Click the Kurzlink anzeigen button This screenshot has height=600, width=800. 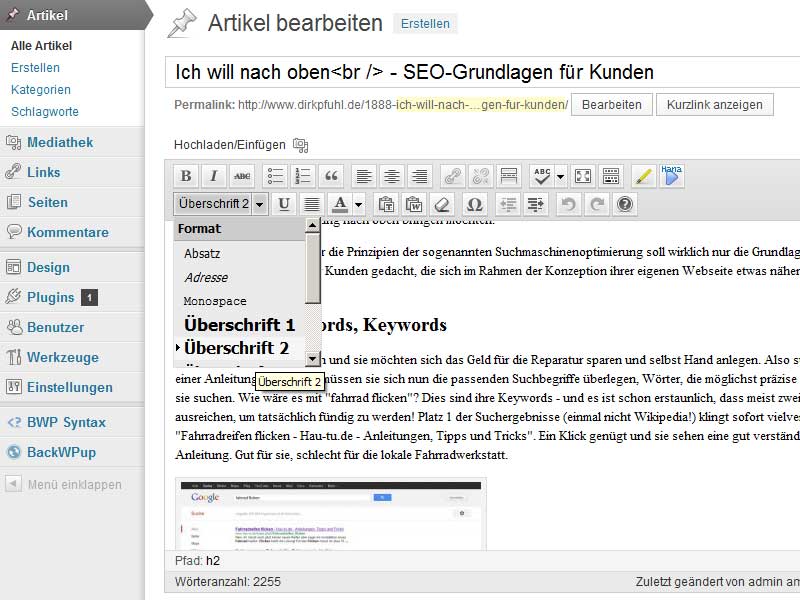click(x=714, y=105)
